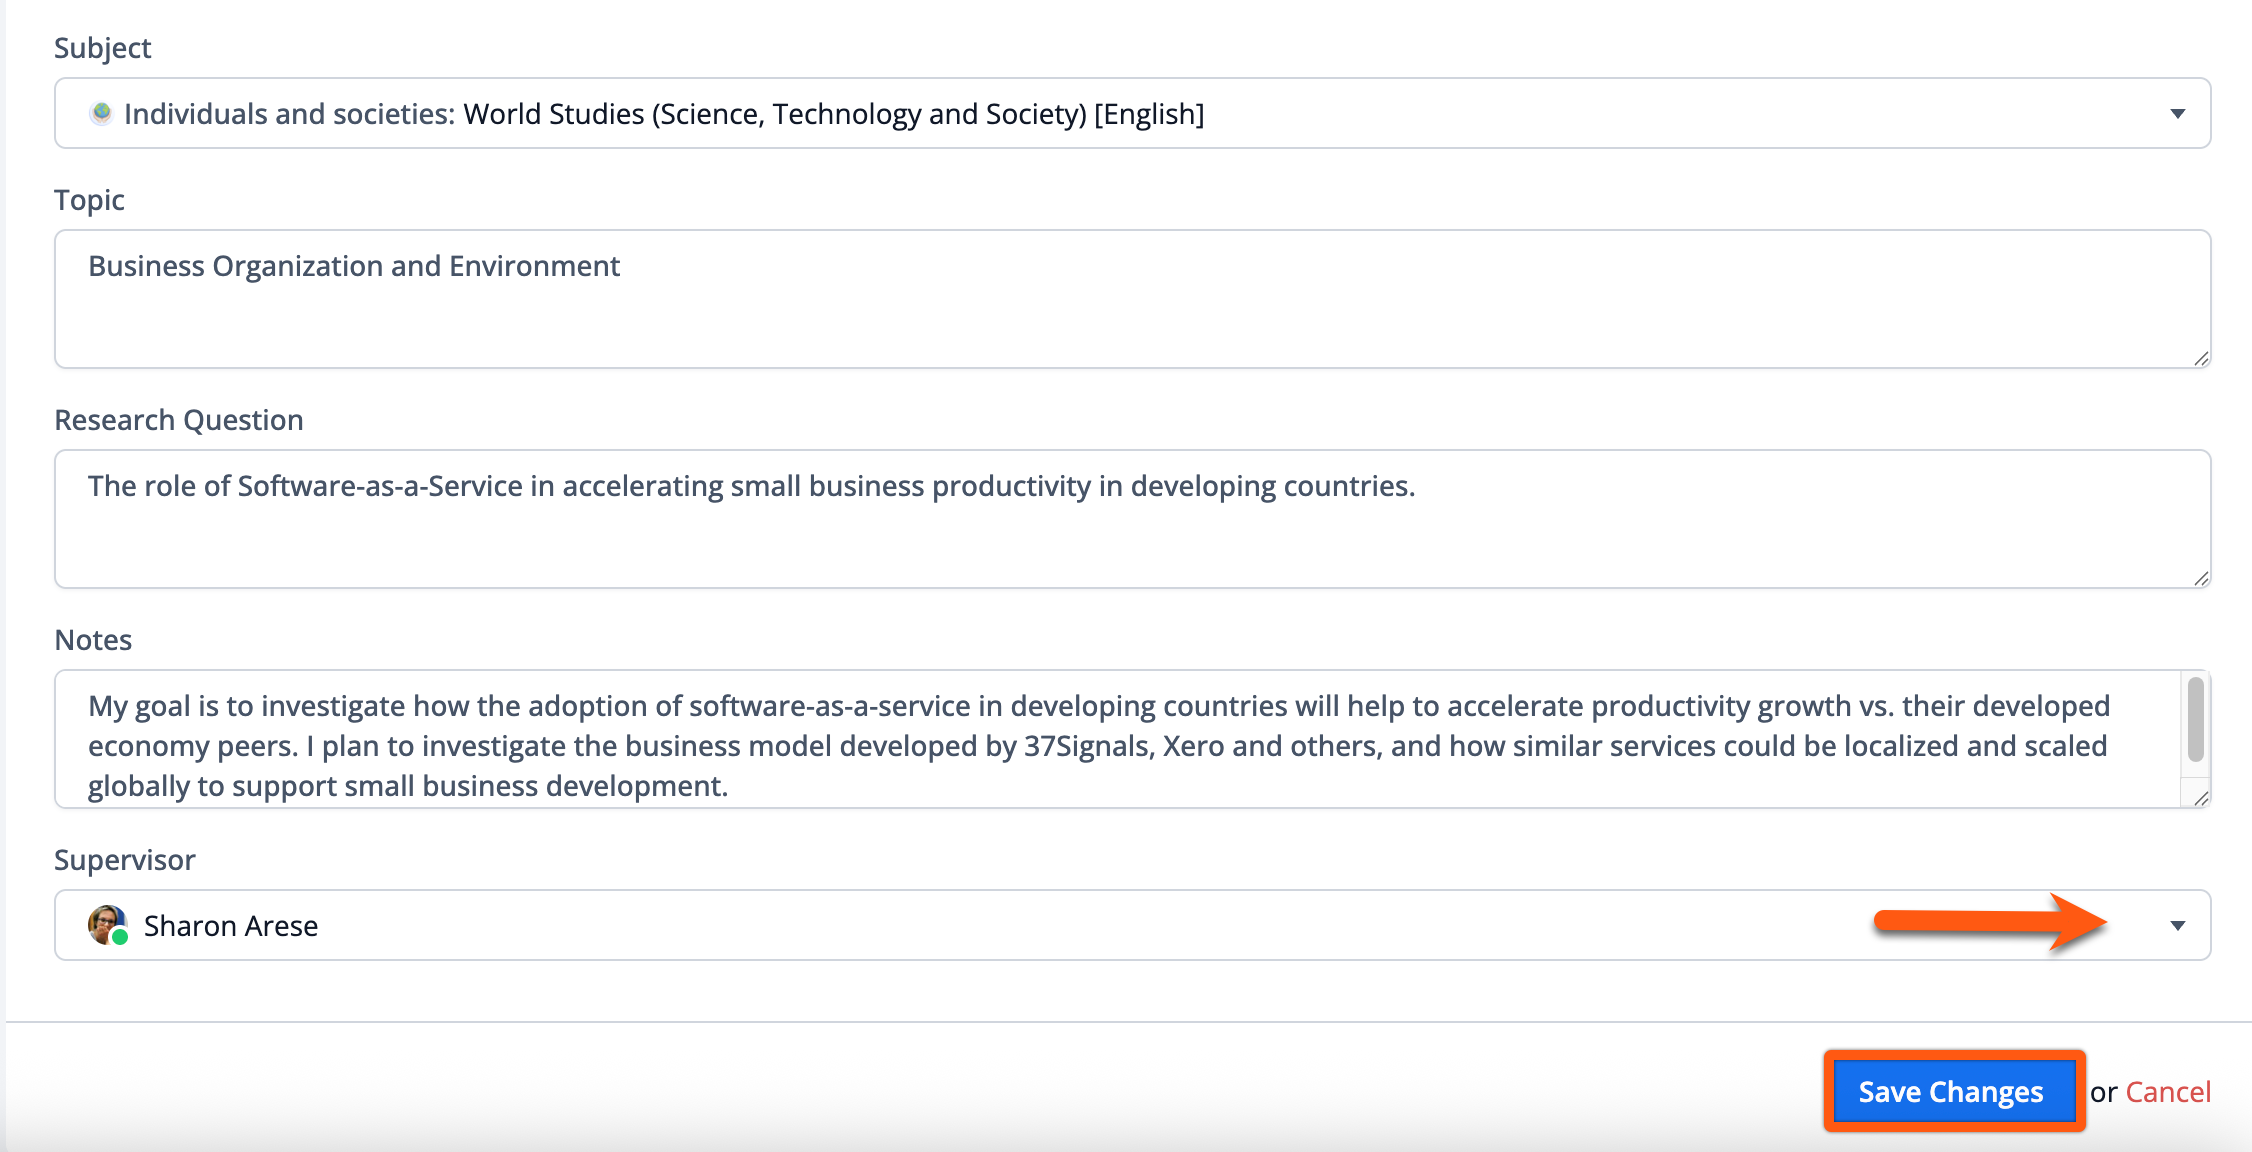Click the Supervisor field label
Screen dimensions: 2252x1152
(x=125, y=860)
